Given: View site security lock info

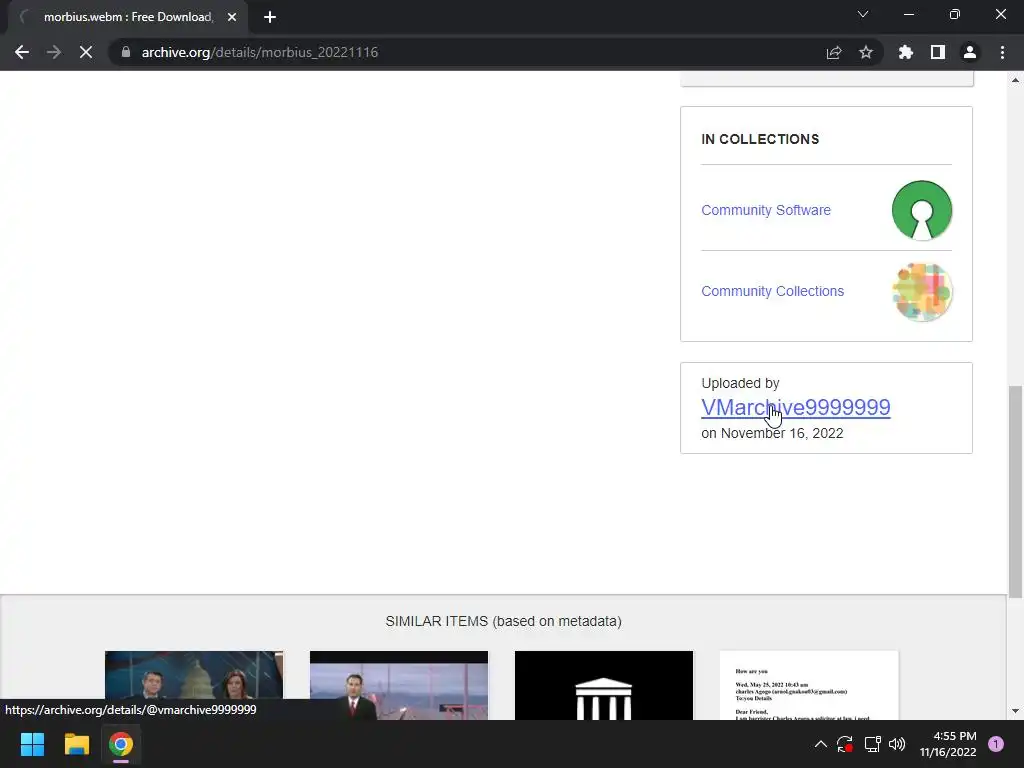Looking at the screenshot, I should tap(126, 52).
